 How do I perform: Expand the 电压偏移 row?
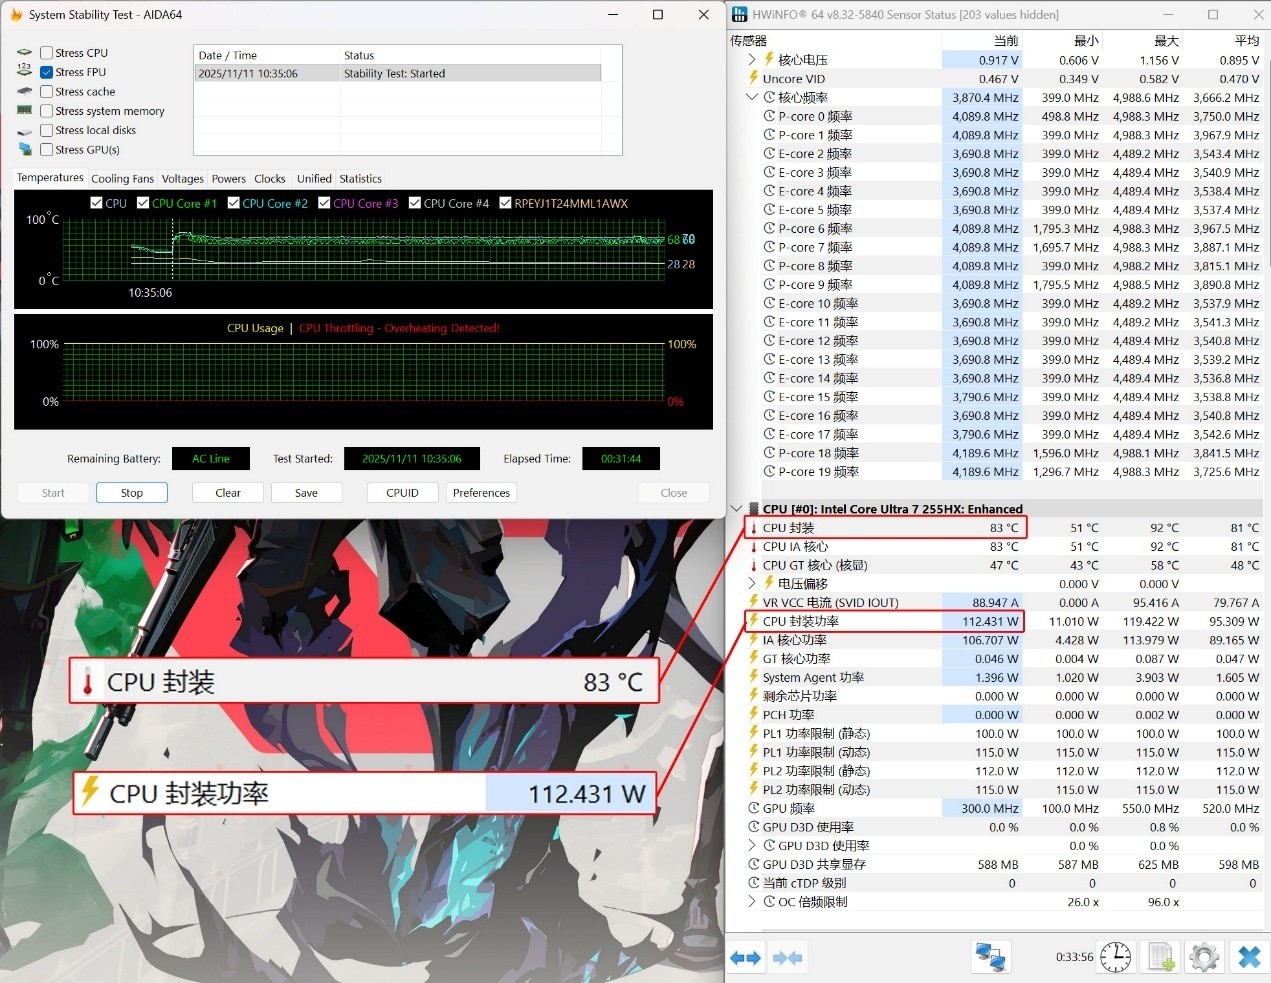tap(752, 584)
